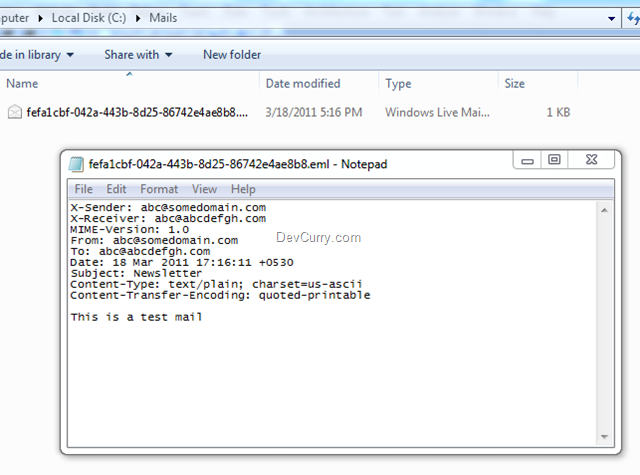
Task: Sort files by the Name column
Action: pos(22,84)
